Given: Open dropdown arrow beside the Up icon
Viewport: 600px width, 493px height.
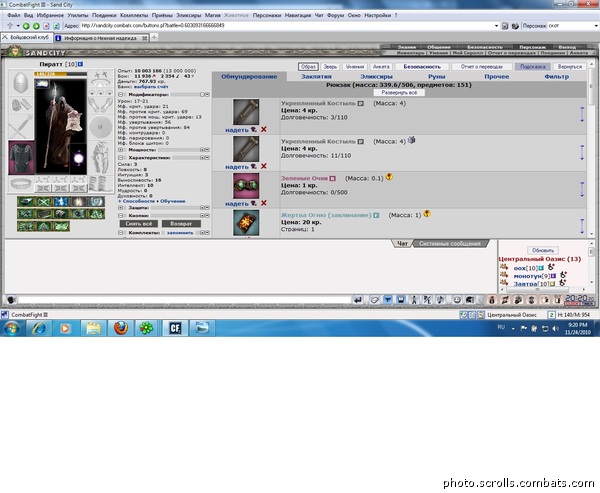Looking at the screenshot, I should click(x=18, y=26).
